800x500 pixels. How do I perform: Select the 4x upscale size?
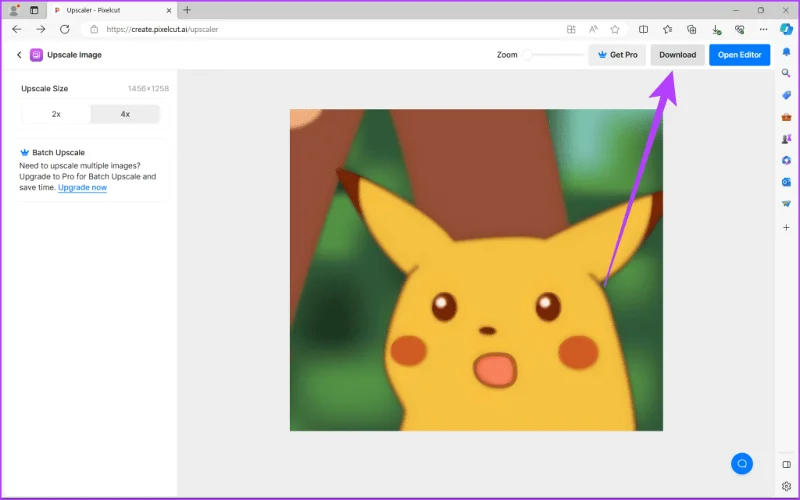coord(125,114)
